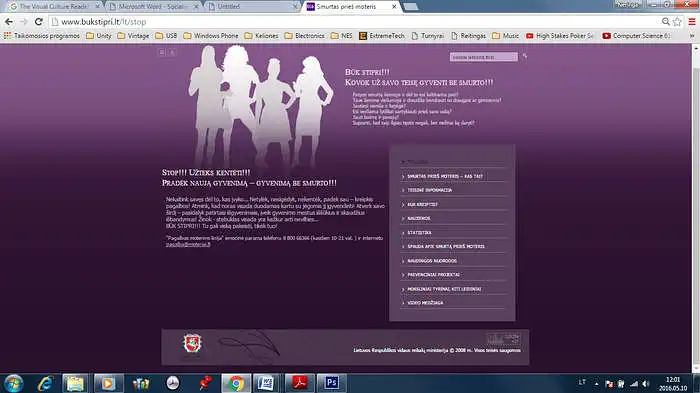Open the Windows Phone bookmarks folder
This screenshot has width=700, height=393.
click(x=211, y=36)
